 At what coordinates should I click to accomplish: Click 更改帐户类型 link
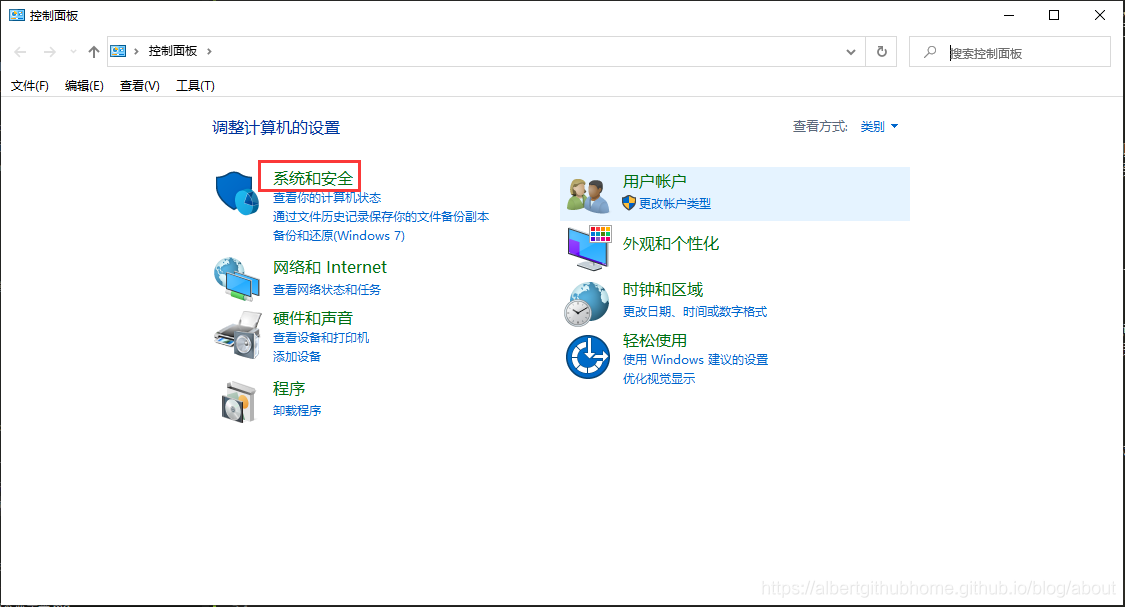coord(674,204)
